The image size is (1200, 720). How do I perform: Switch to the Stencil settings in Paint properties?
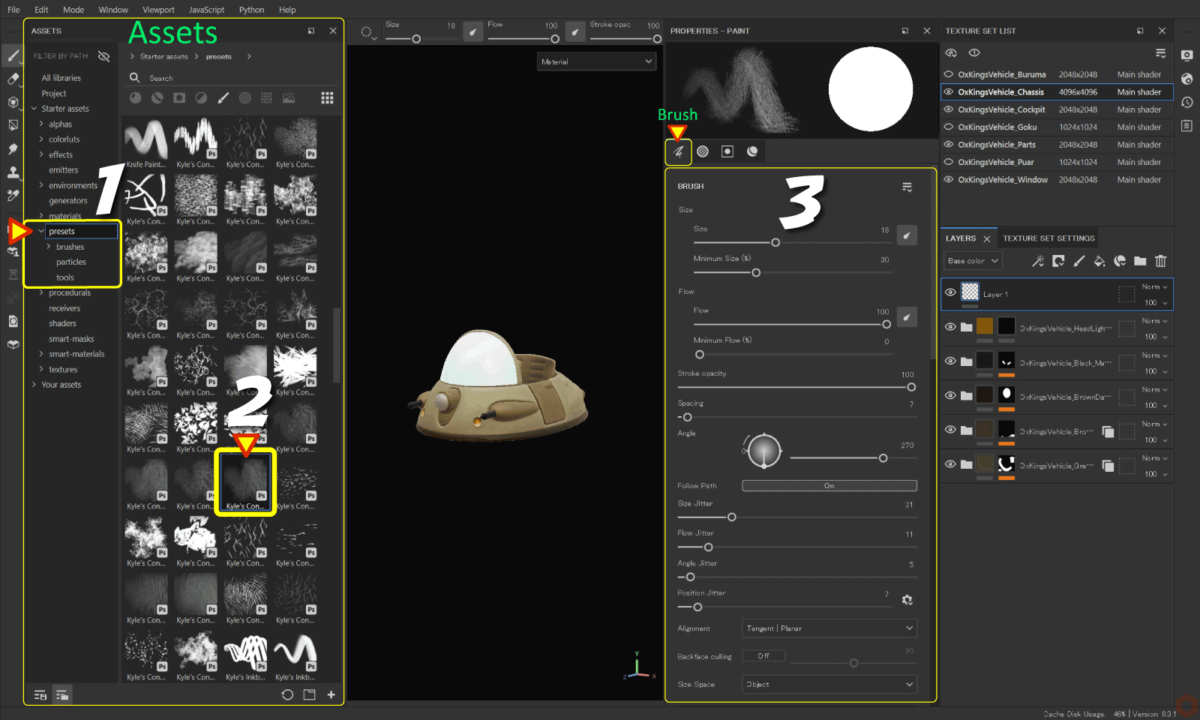point(727,152)
